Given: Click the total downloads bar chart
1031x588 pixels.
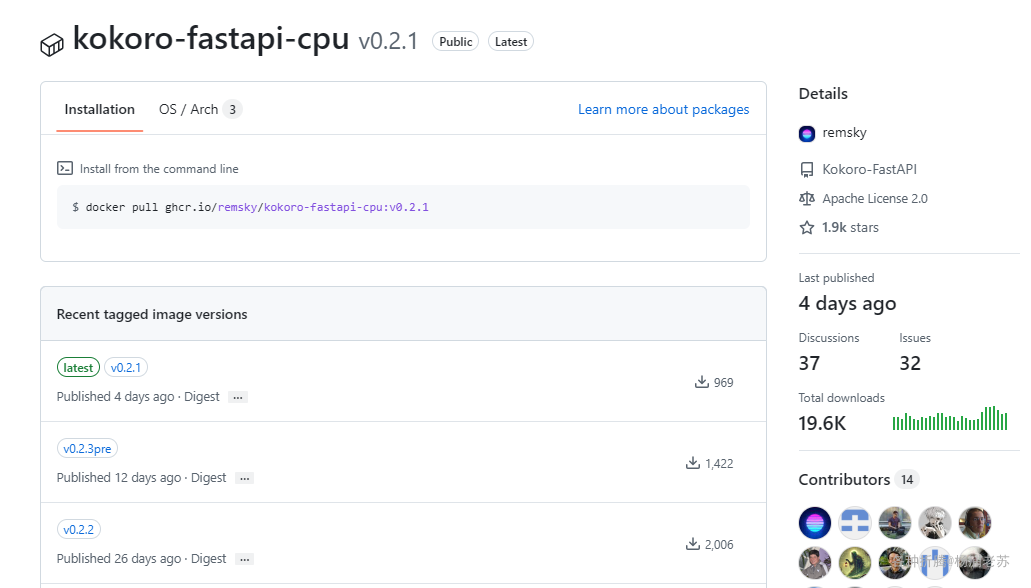Looking at the screenshot, I should click(x=949, y=418).
